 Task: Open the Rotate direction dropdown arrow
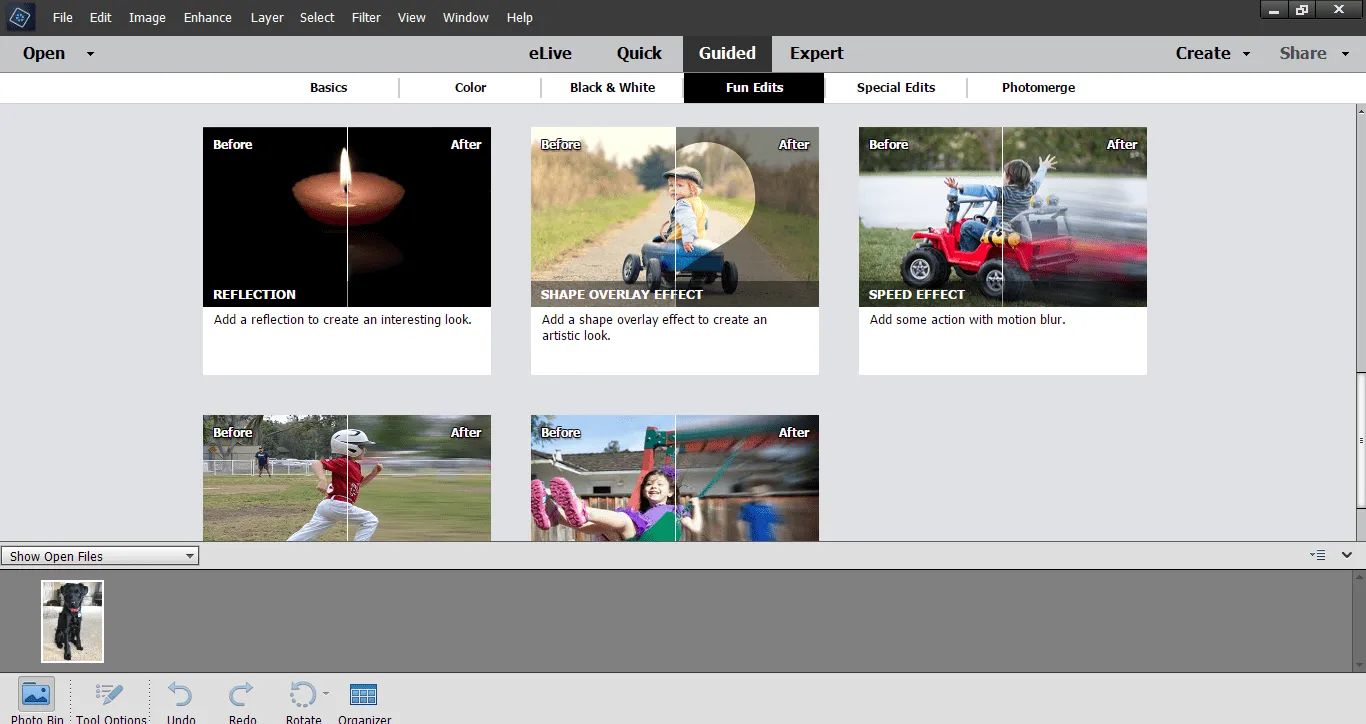coord(326,692)
